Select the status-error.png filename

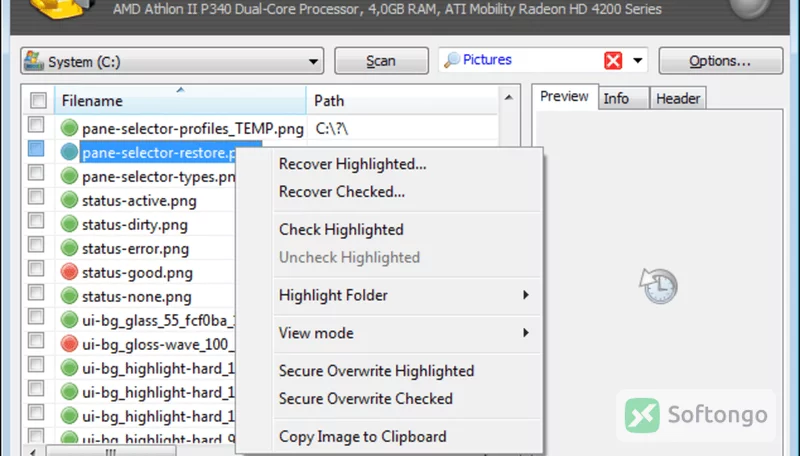(x=135, y=248)
